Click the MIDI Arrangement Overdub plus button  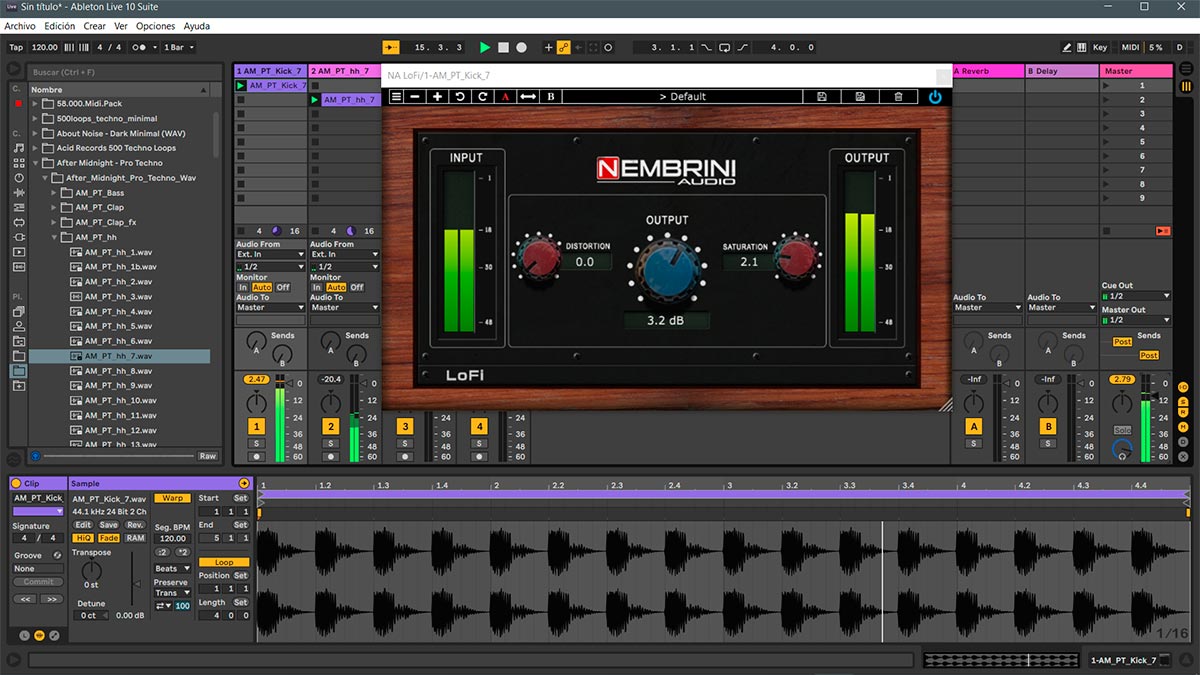tap(548, 47)
